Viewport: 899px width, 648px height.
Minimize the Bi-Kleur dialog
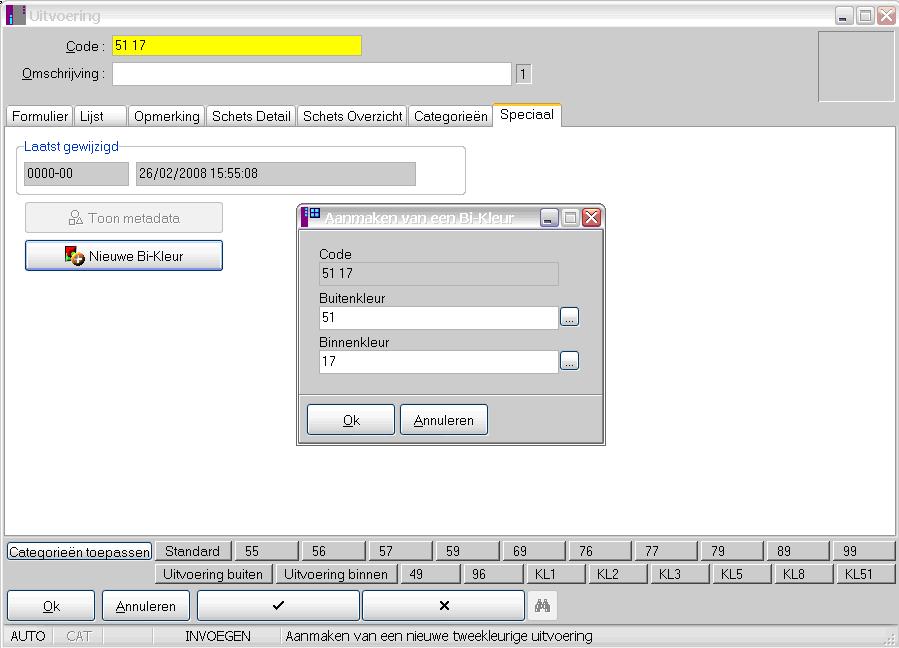pos(549,217)
